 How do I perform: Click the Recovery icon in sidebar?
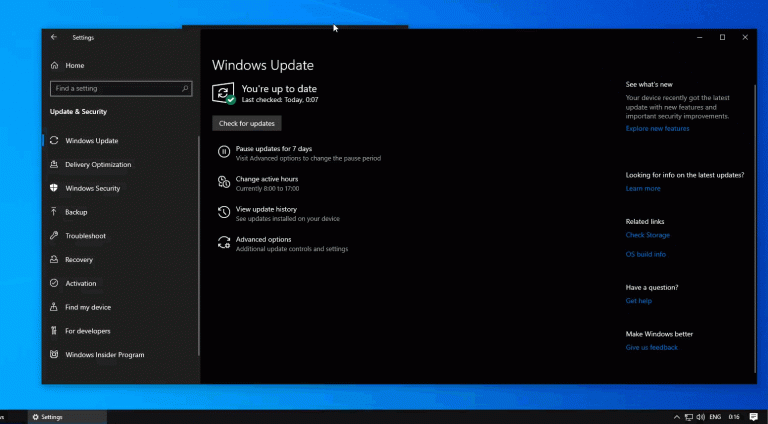point(54,259)
